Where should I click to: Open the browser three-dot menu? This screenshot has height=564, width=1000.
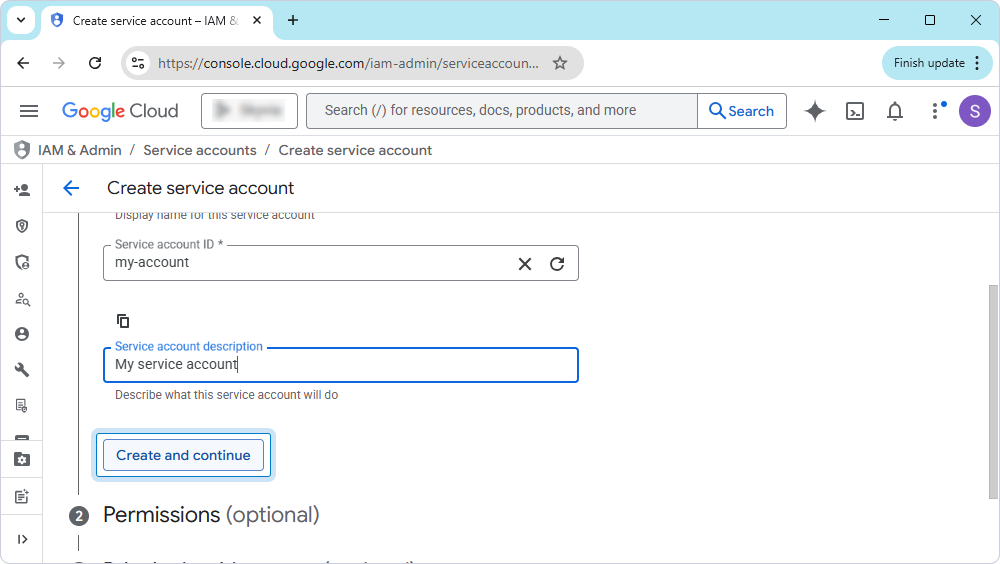[978, 63]
